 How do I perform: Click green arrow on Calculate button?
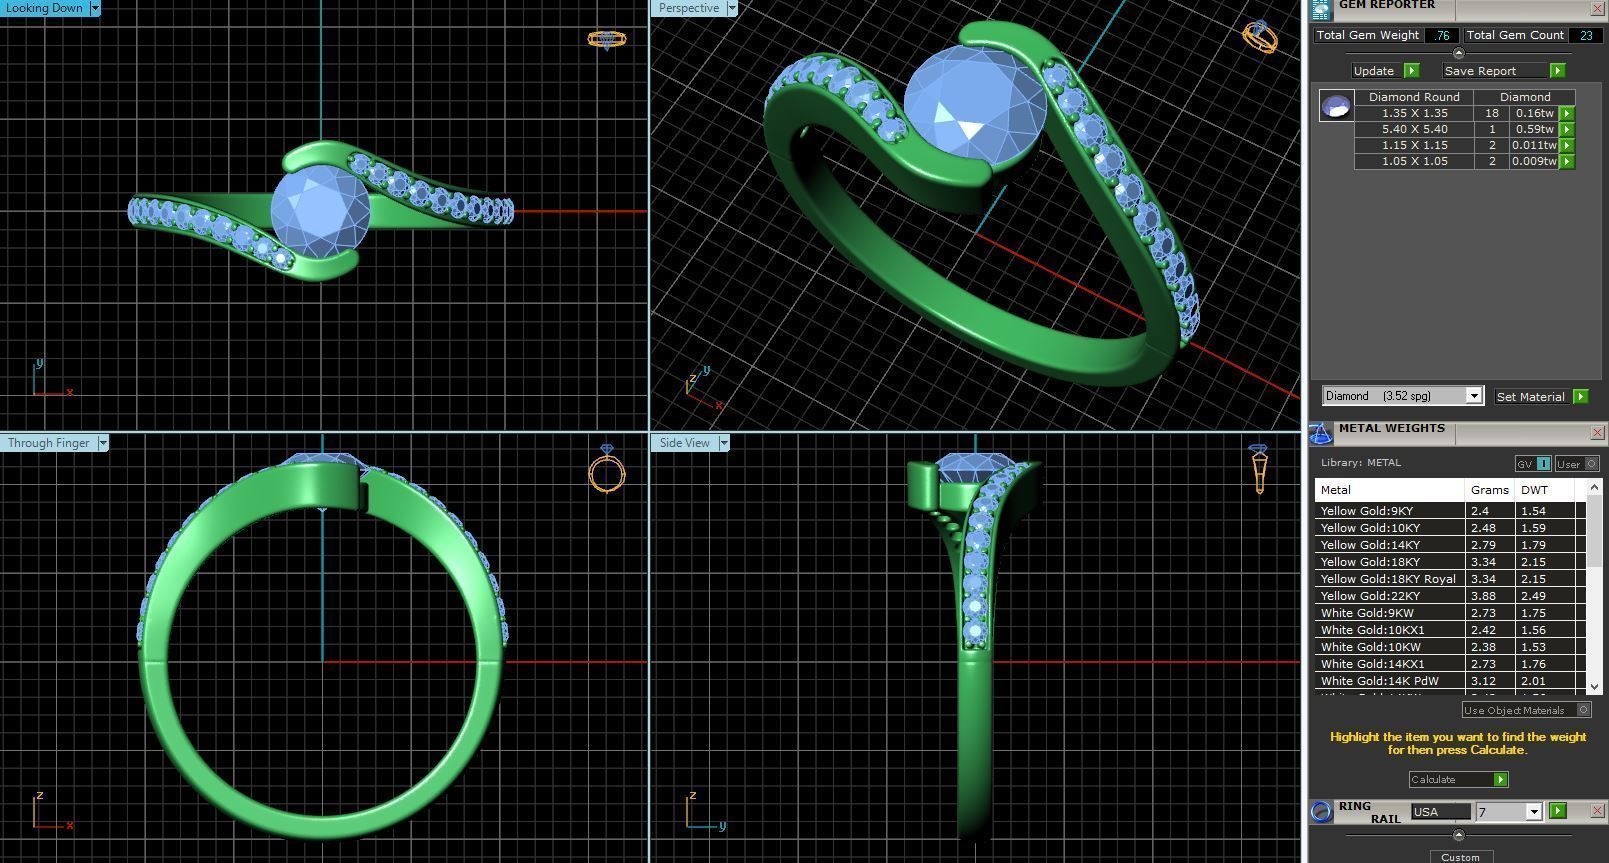pyautogui.click(x=1500, y=780)
